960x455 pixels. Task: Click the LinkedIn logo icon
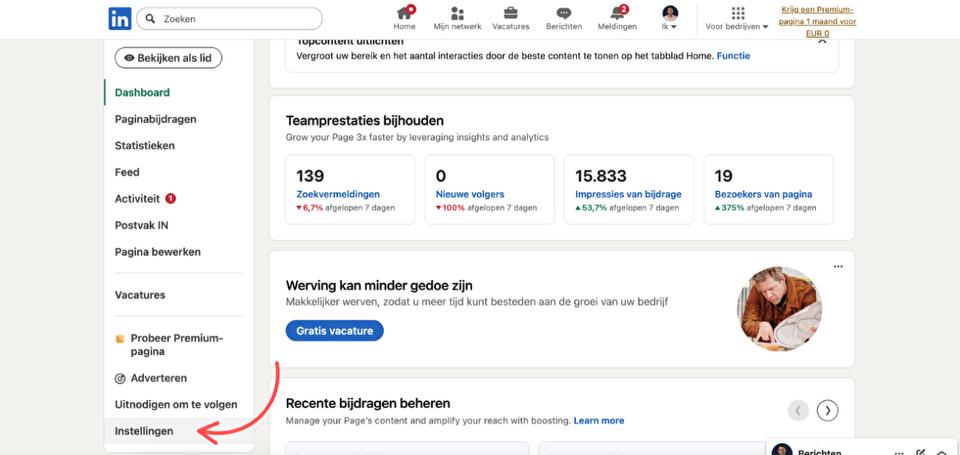[119, 18]
